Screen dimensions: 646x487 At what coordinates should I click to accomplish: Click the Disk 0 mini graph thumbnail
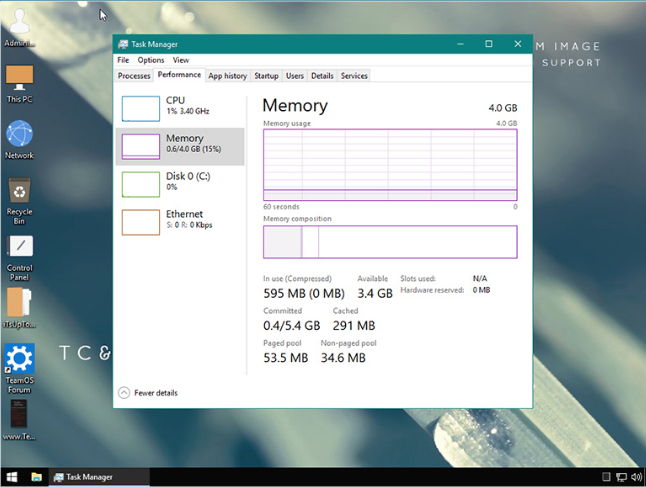(x=140, y=185)
